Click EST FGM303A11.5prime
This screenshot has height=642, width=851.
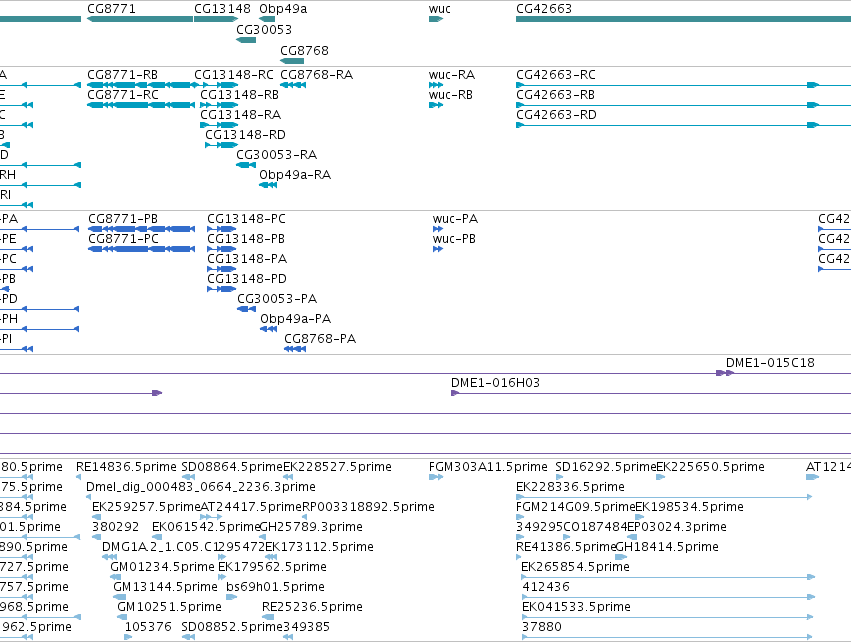pyautogui.click(x=488, y=467)
